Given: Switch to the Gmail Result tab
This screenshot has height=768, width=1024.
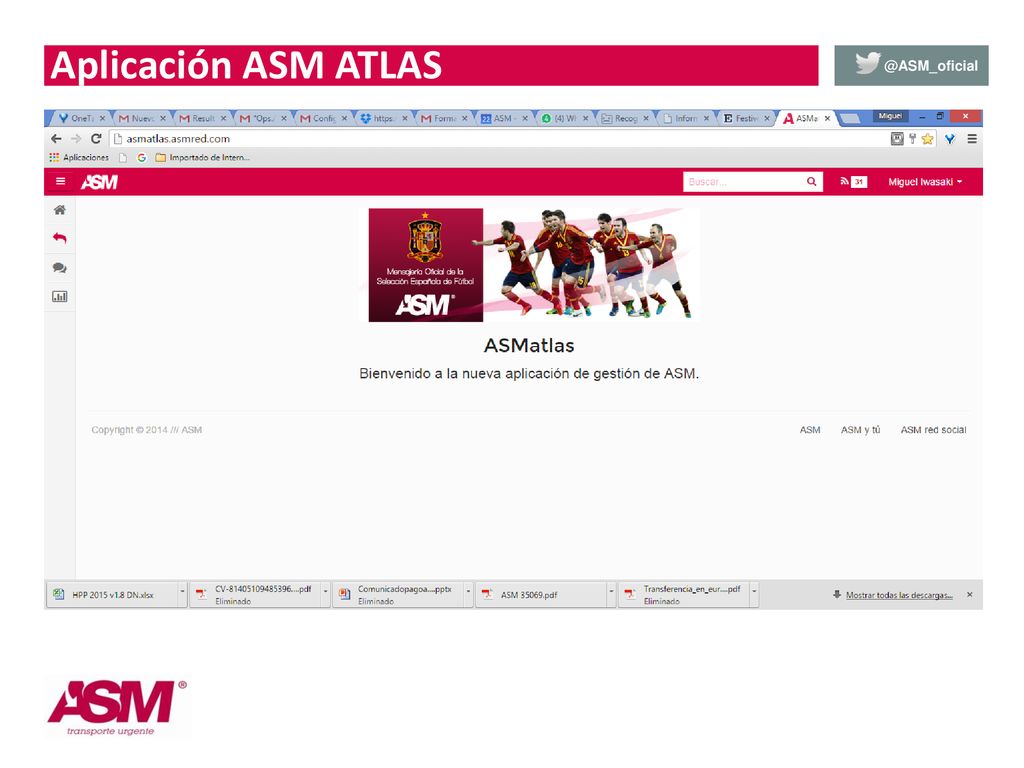Looking at the screenshot, I should click(x=202, y=118).
